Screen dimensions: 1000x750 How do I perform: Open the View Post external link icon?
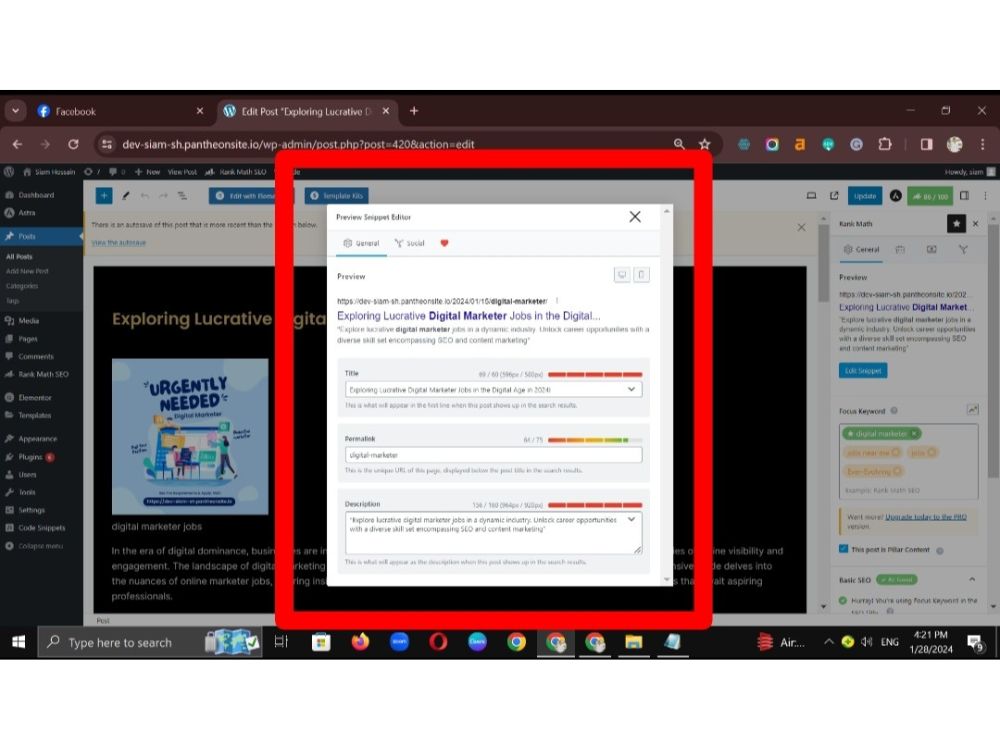834,196
